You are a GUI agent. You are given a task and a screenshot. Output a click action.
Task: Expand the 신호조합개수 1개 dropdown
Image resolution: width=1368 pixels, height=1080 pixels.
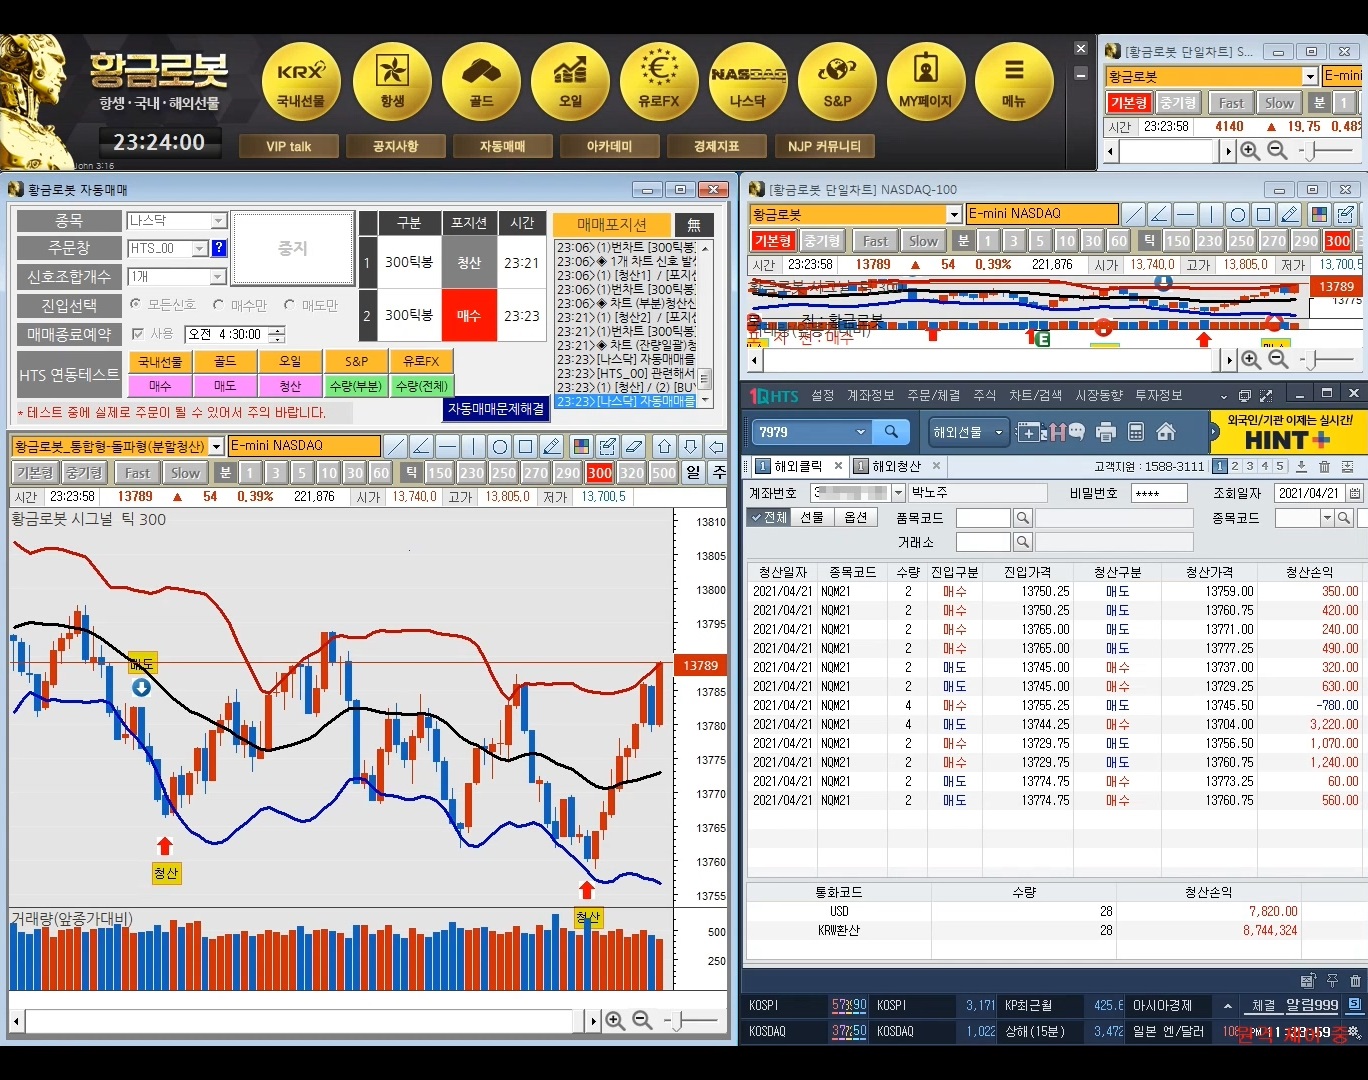pyautogui.click(x=218, y=276)
